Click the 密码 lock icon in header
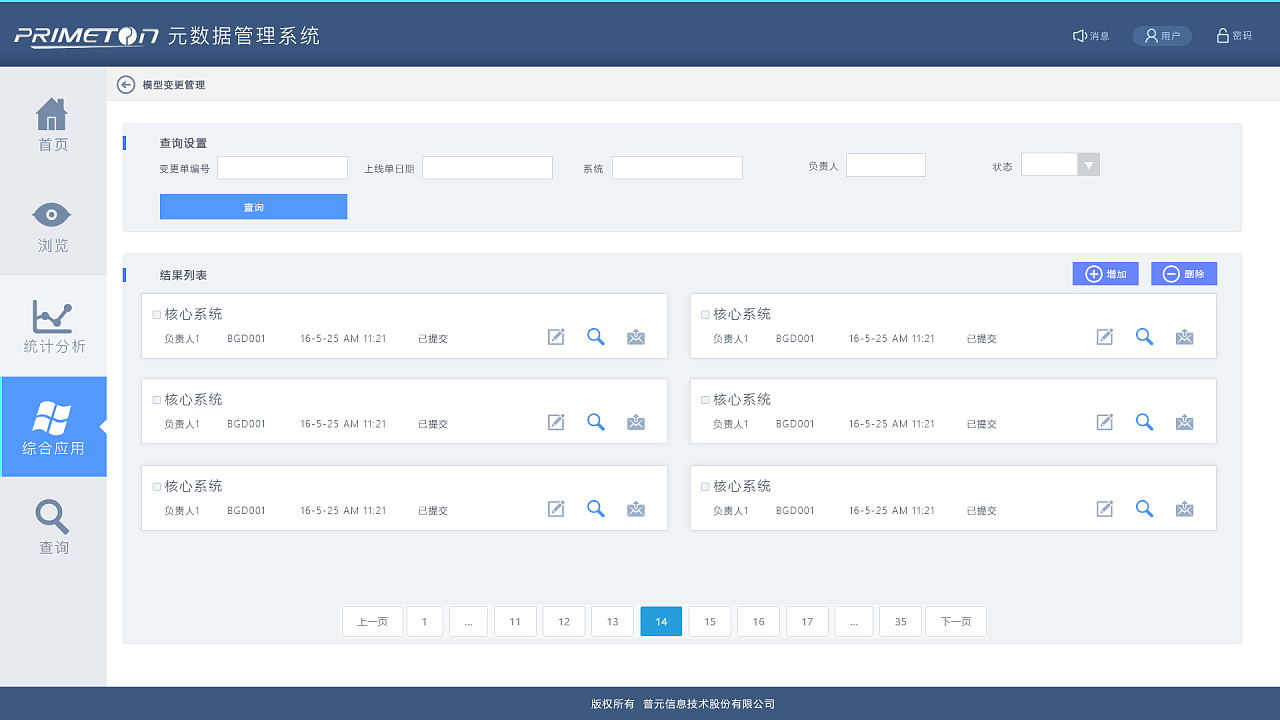 pyautogui.click(x=1222, y=35)
